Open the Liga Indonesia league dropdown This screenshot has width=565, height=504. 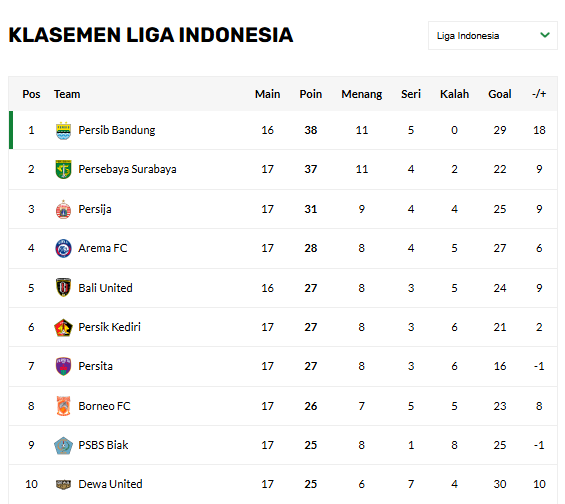coord(493,36)
